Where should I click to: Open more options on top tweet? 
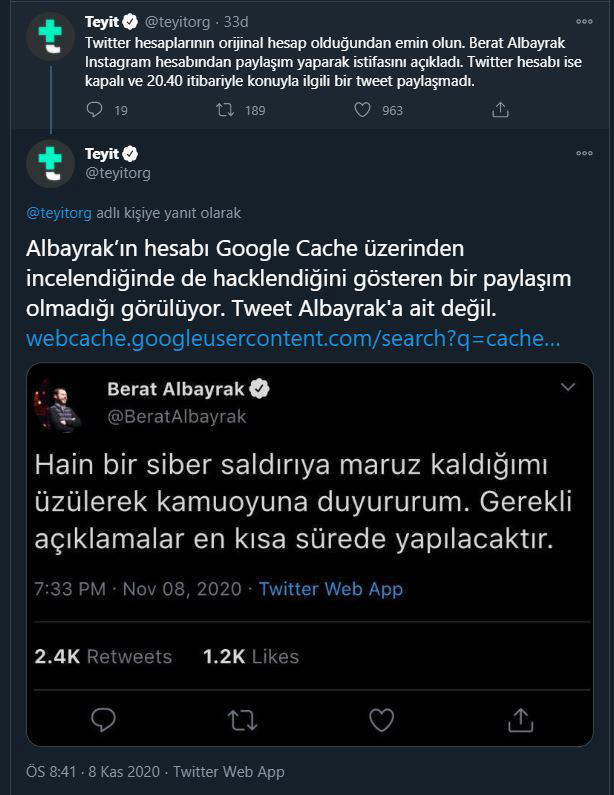coord(584,19)
